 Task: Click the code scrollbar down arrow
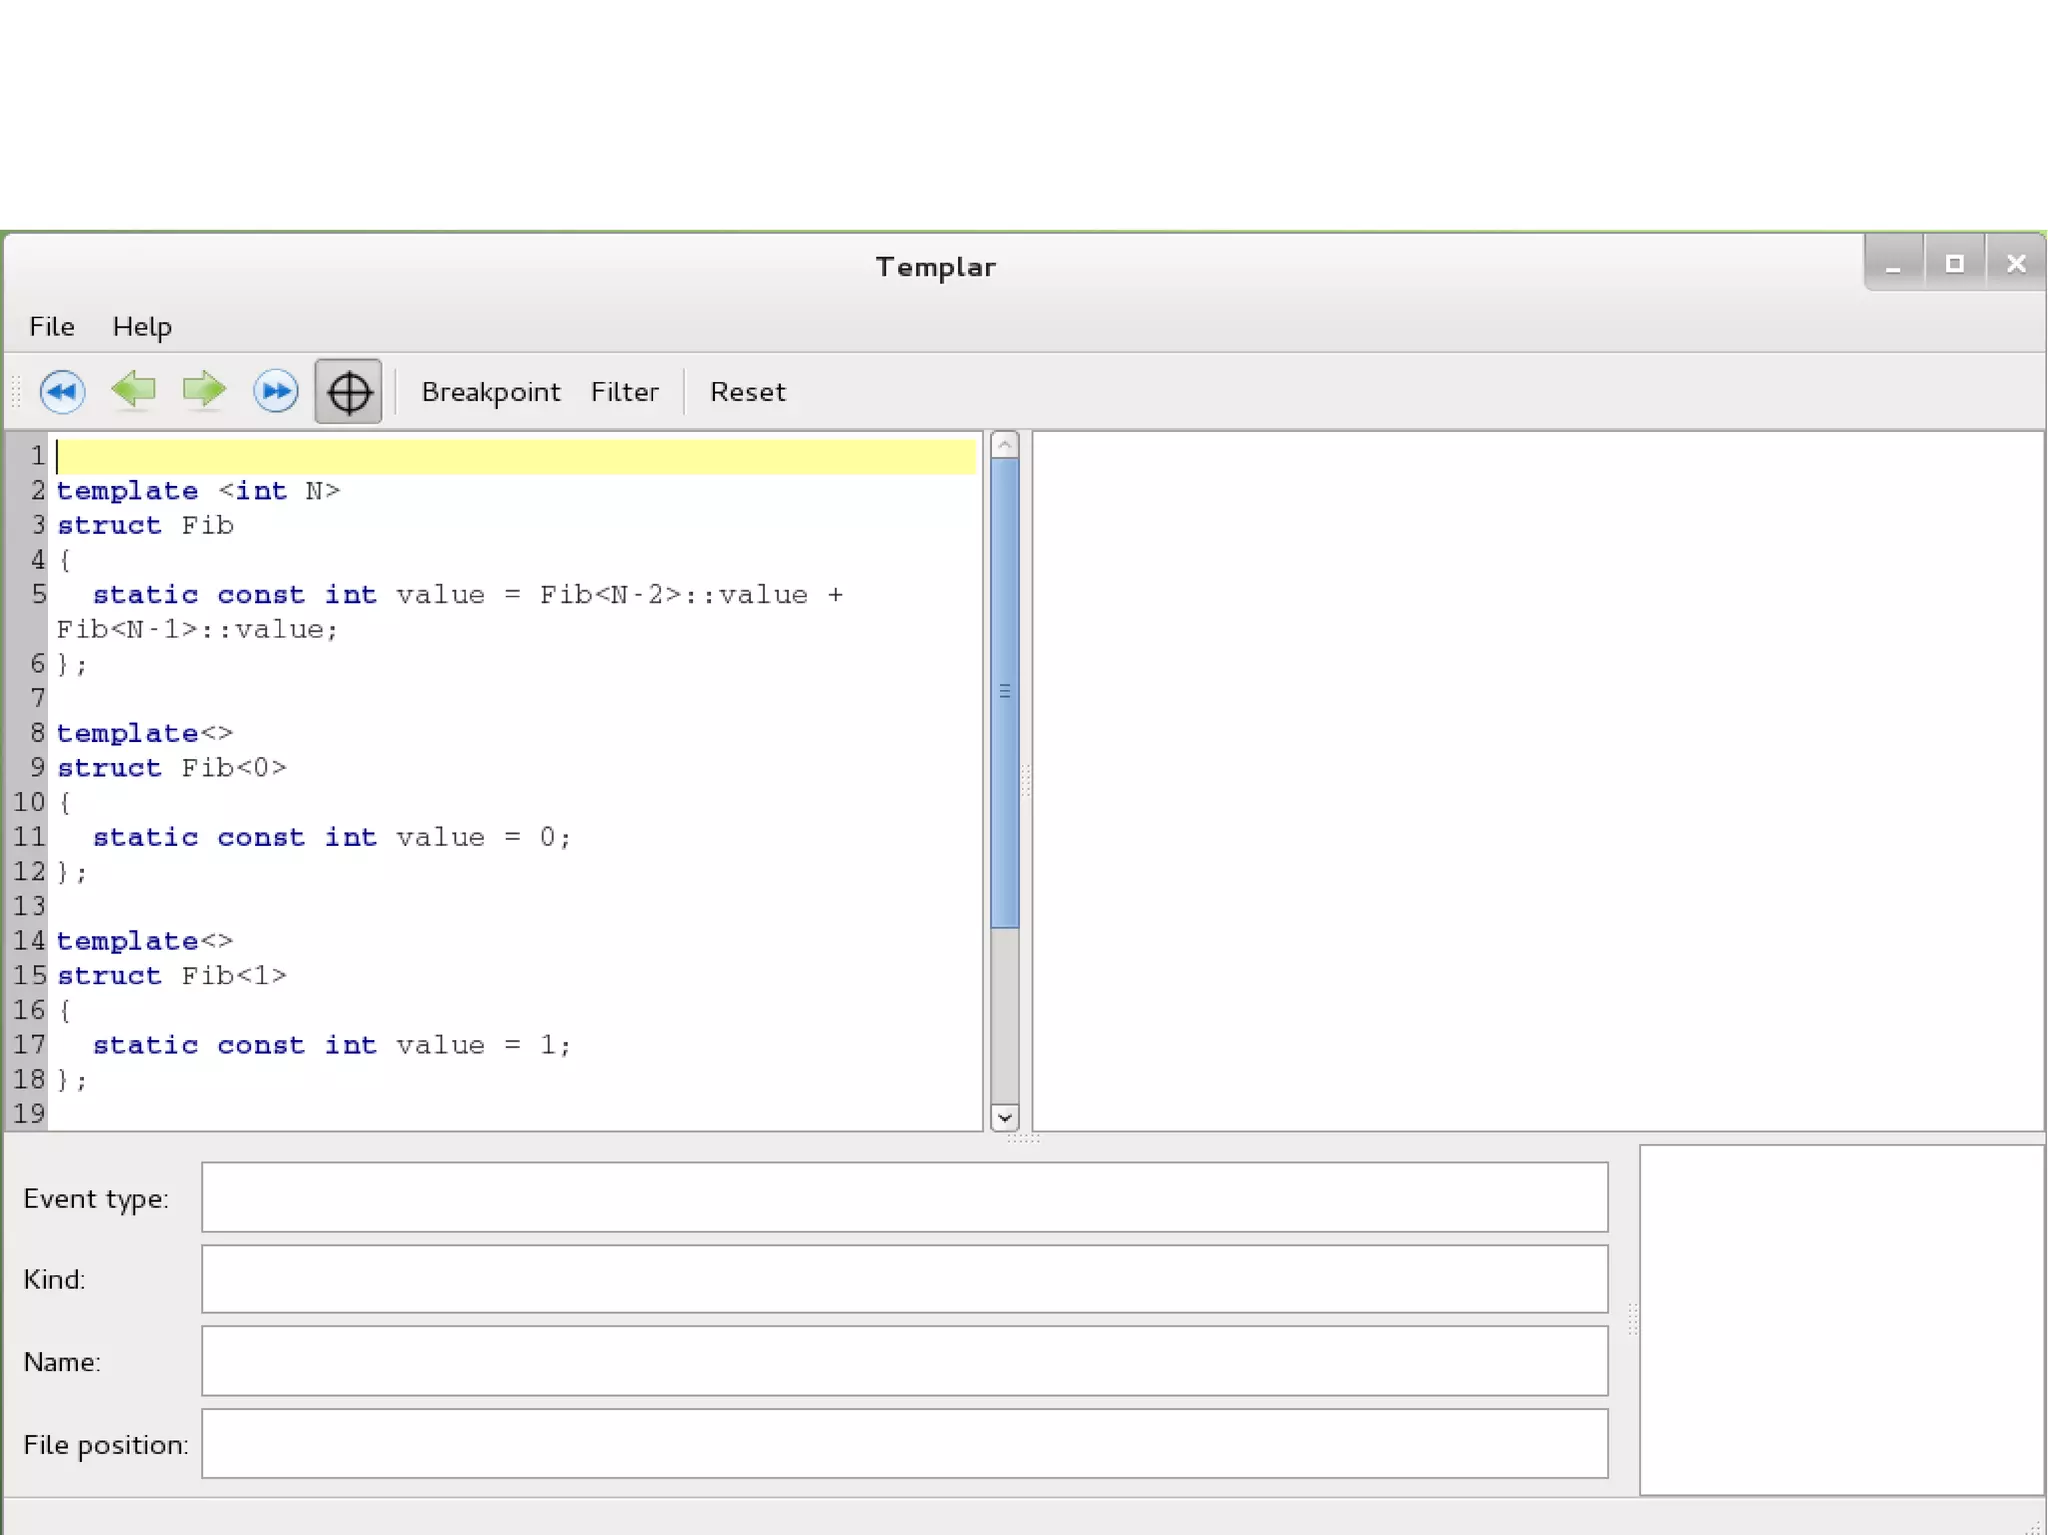click(x=1004, y=1117)
